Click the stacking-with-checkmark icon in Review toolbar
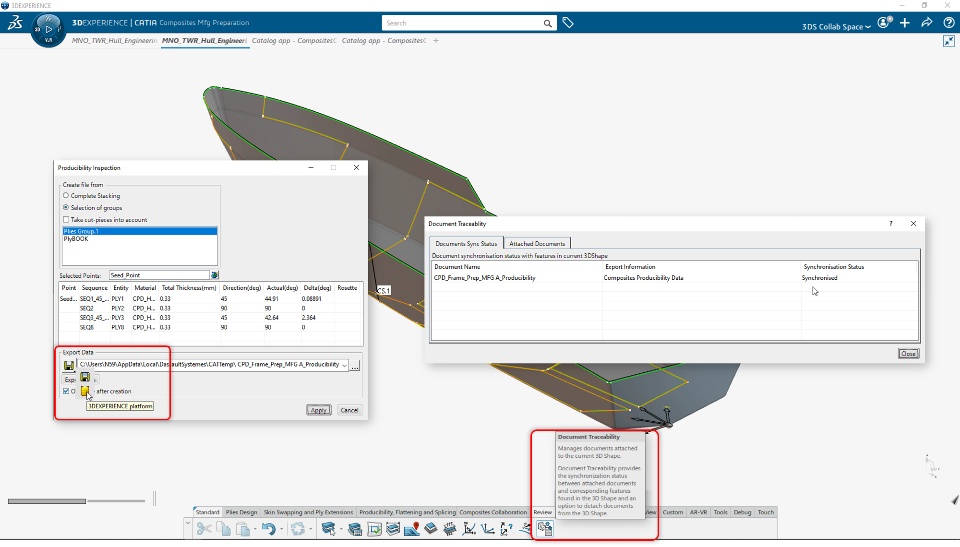 pos(374,529)
